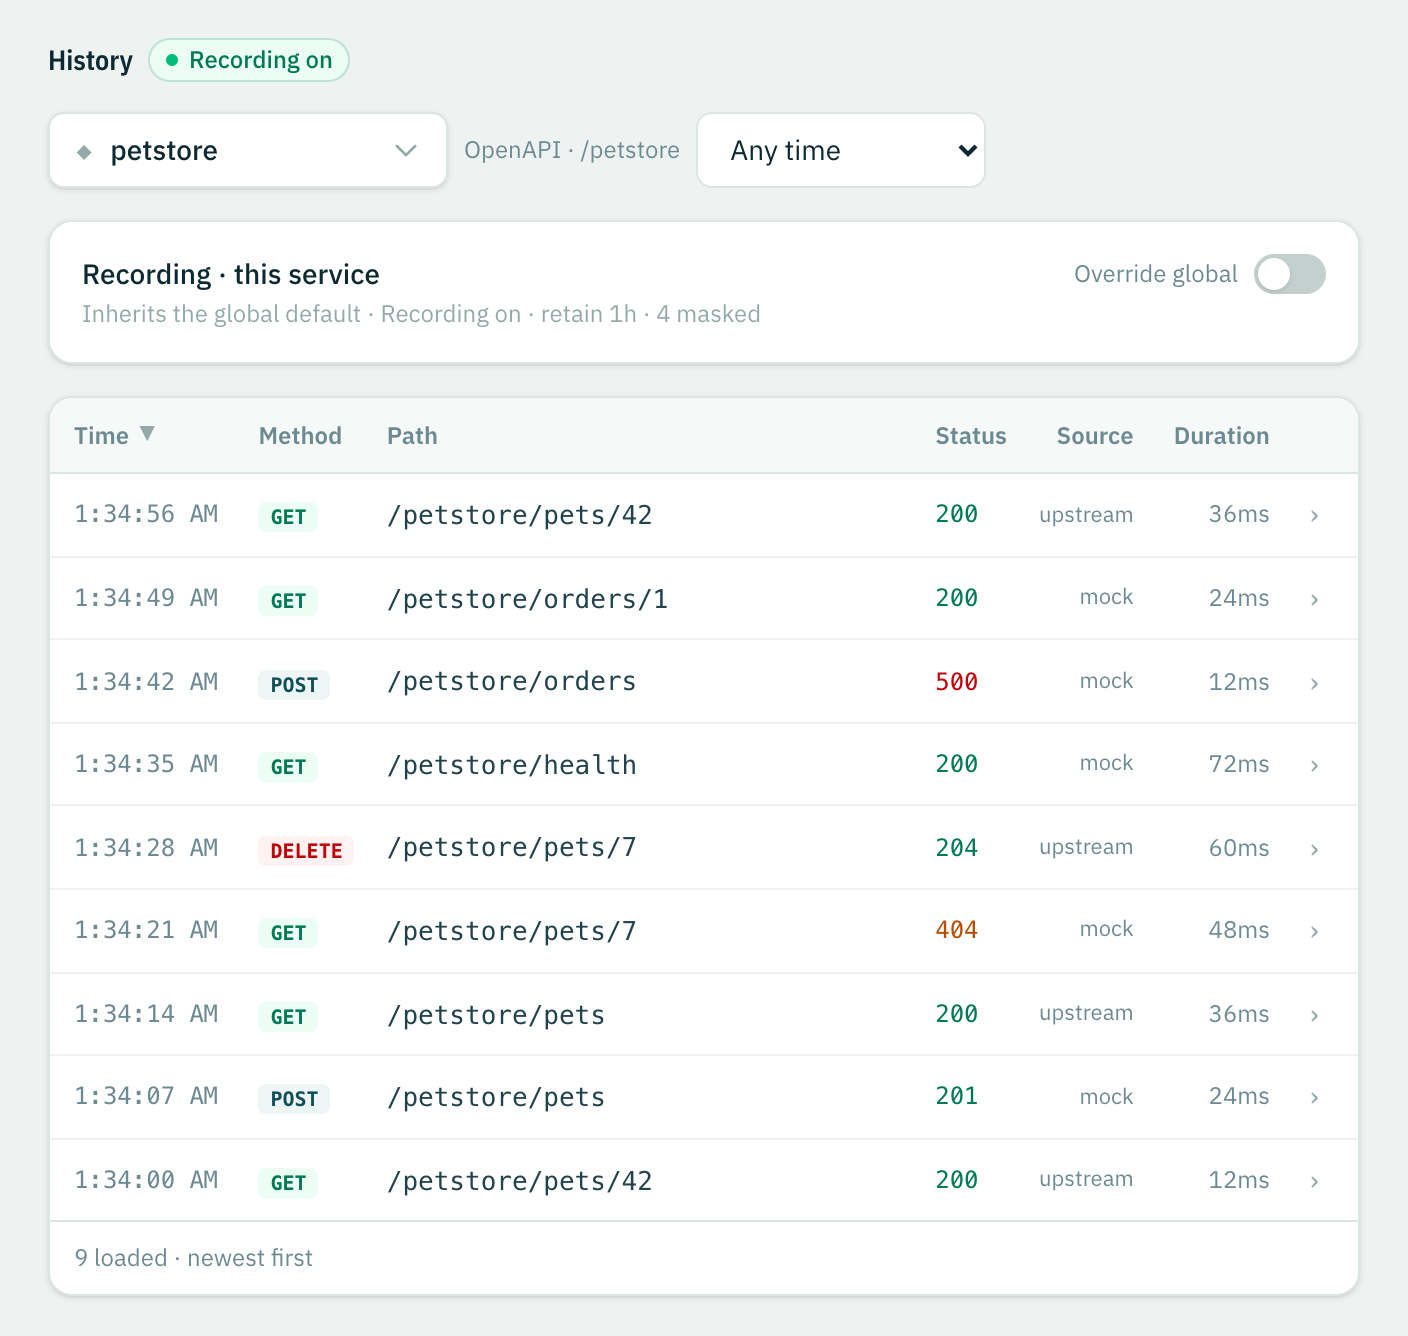Click the Method column header
The height and width of the screenshot is (1336, 1408).
300,436
